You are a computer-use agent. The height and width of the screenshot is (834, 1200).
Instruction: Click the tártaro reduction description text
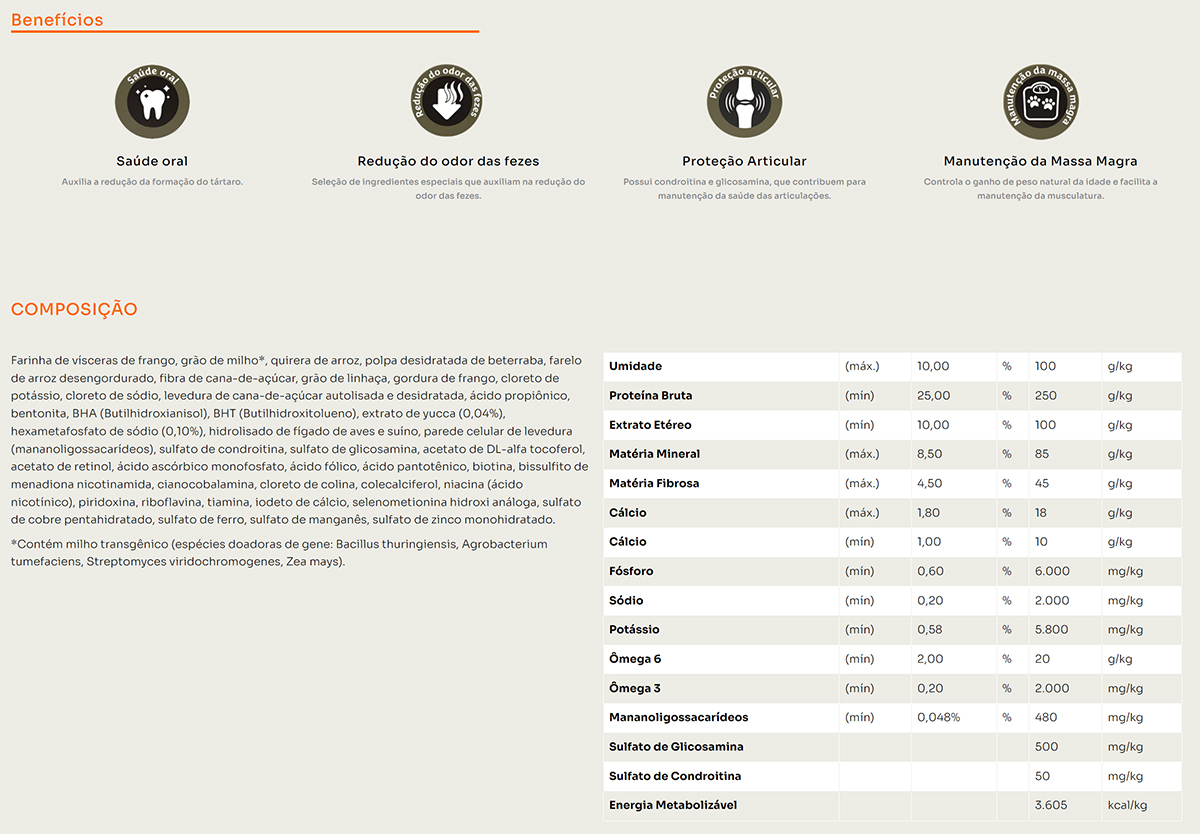tap(152, 182)
